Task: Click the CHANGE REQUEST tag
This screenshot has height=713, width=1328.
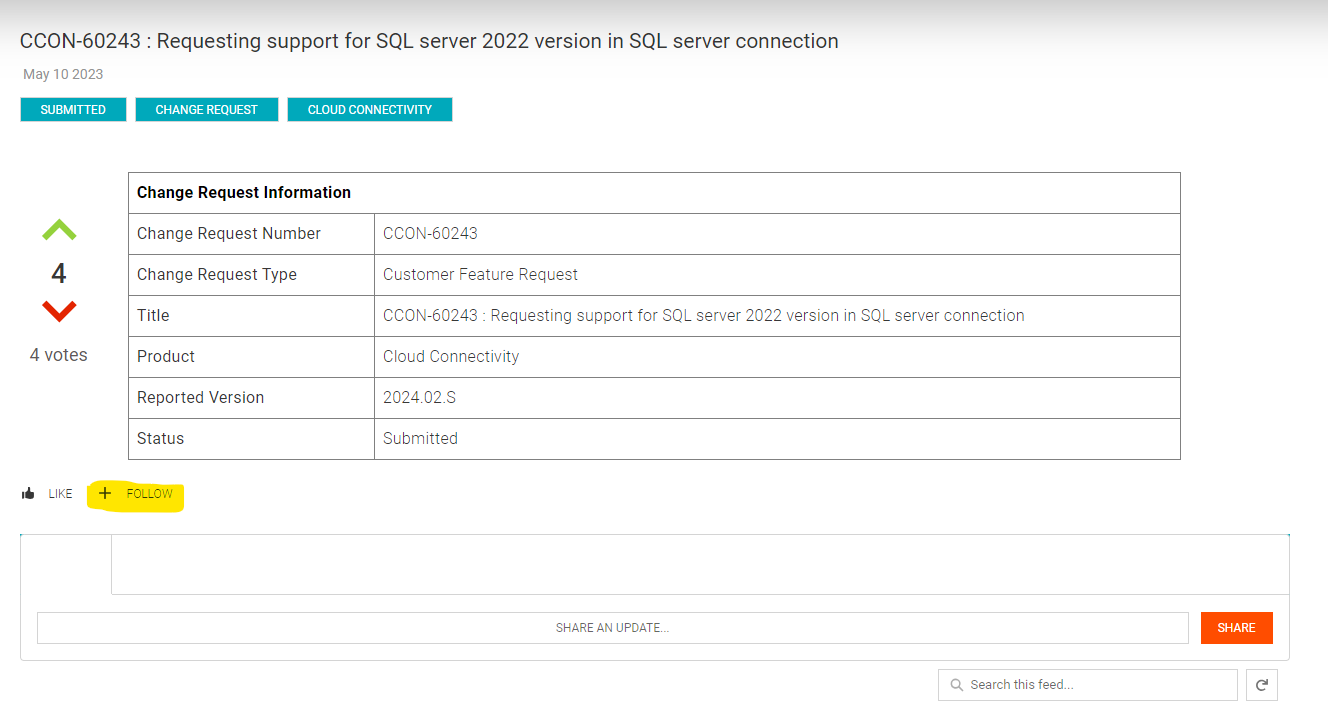Action: [207, 110]
